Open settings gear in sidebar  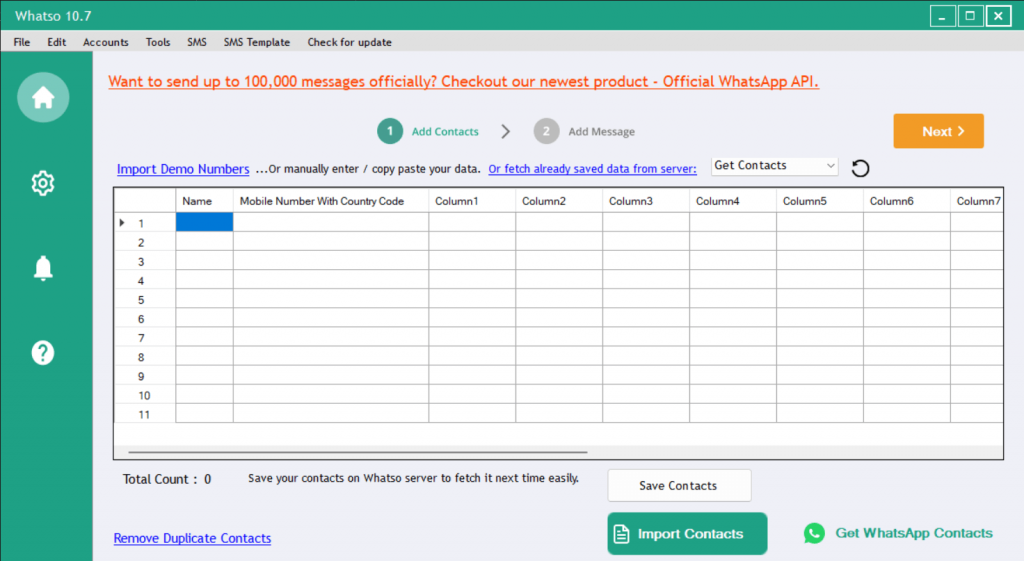[43, 183]
